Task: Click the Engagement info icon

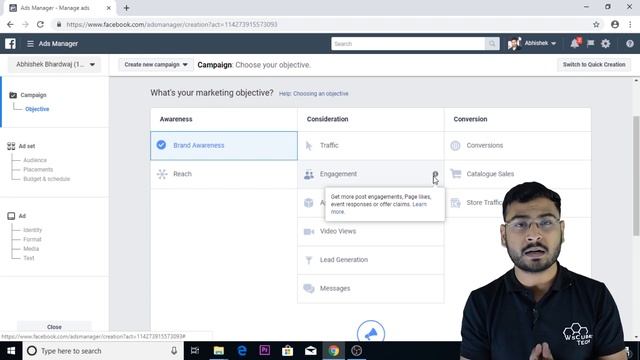Action: 436,174
